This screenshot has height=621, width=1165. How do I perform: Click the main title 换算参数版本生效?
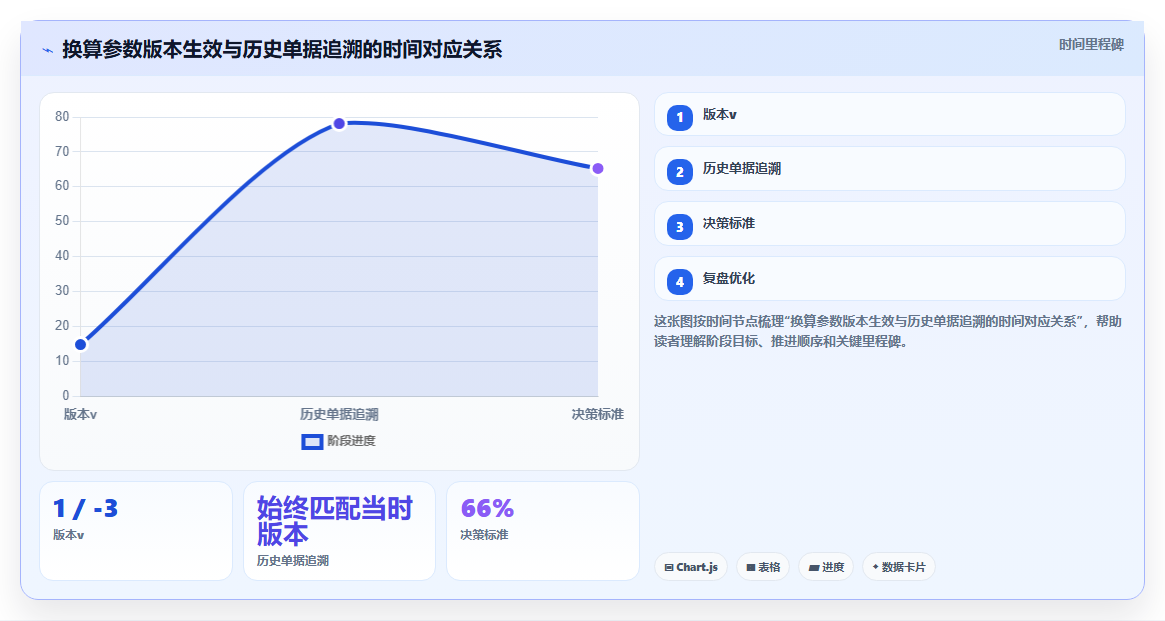click(282, 50)
